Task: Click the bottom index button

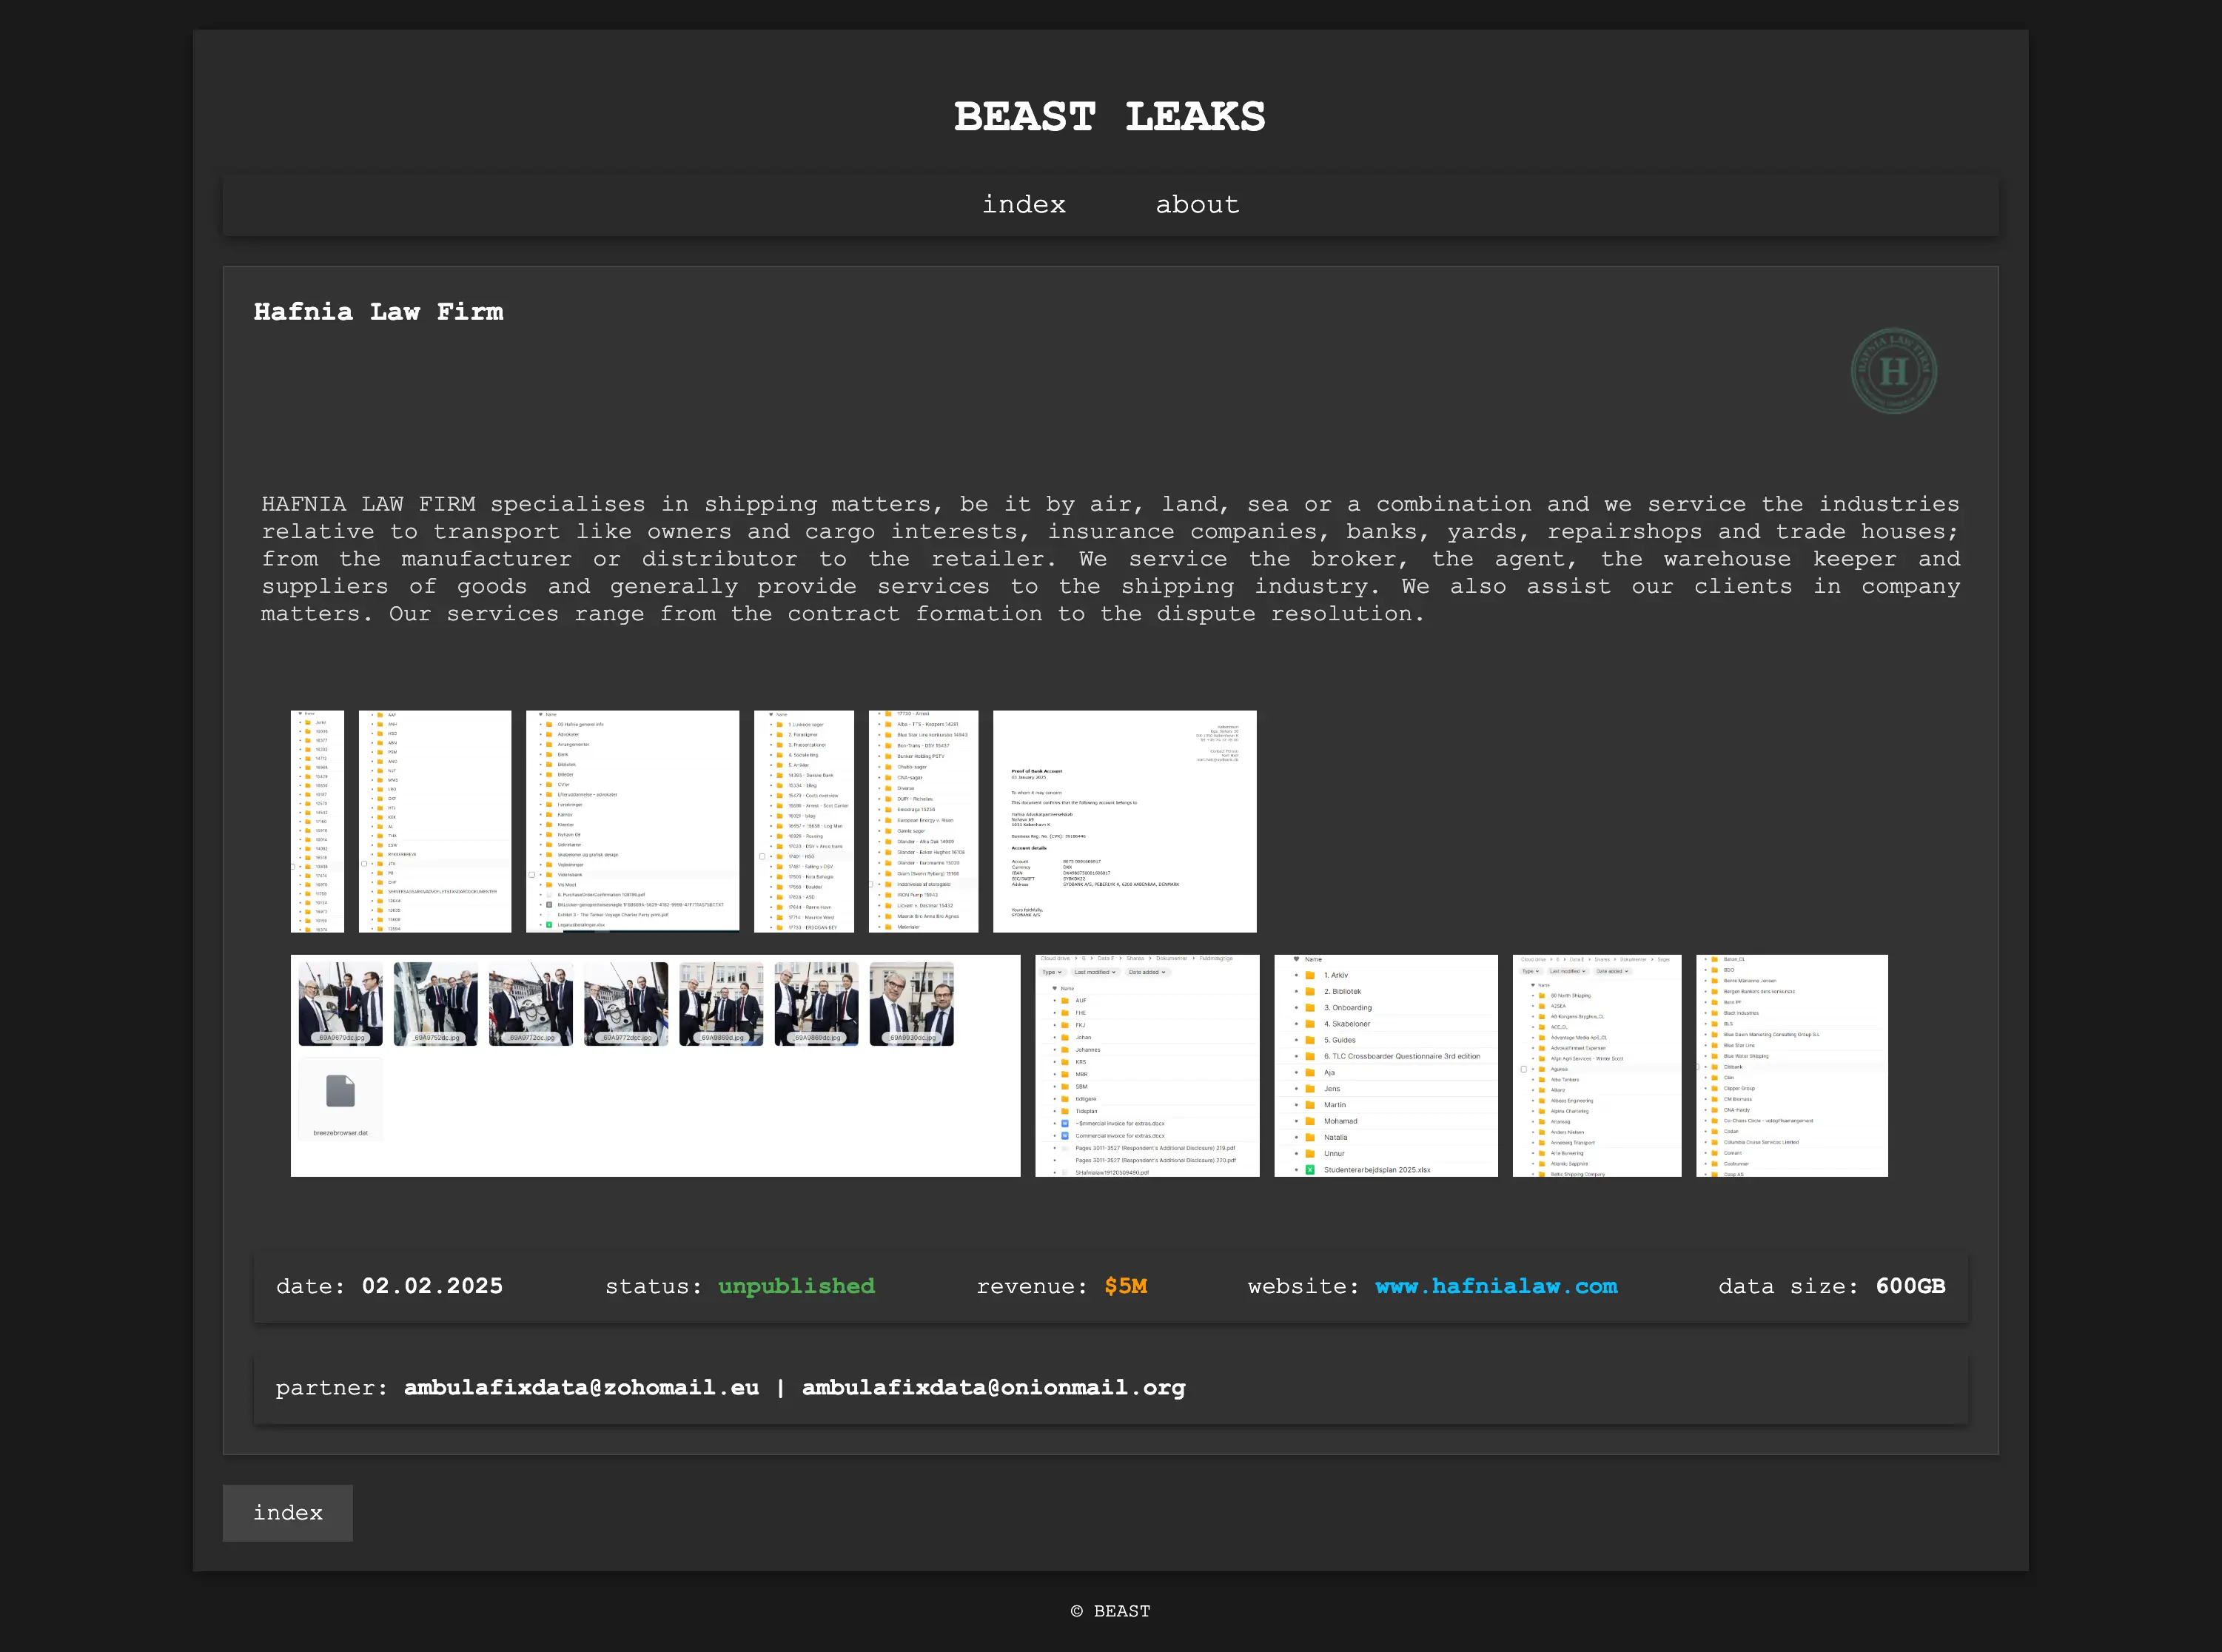Action: tap(287, 1512)
